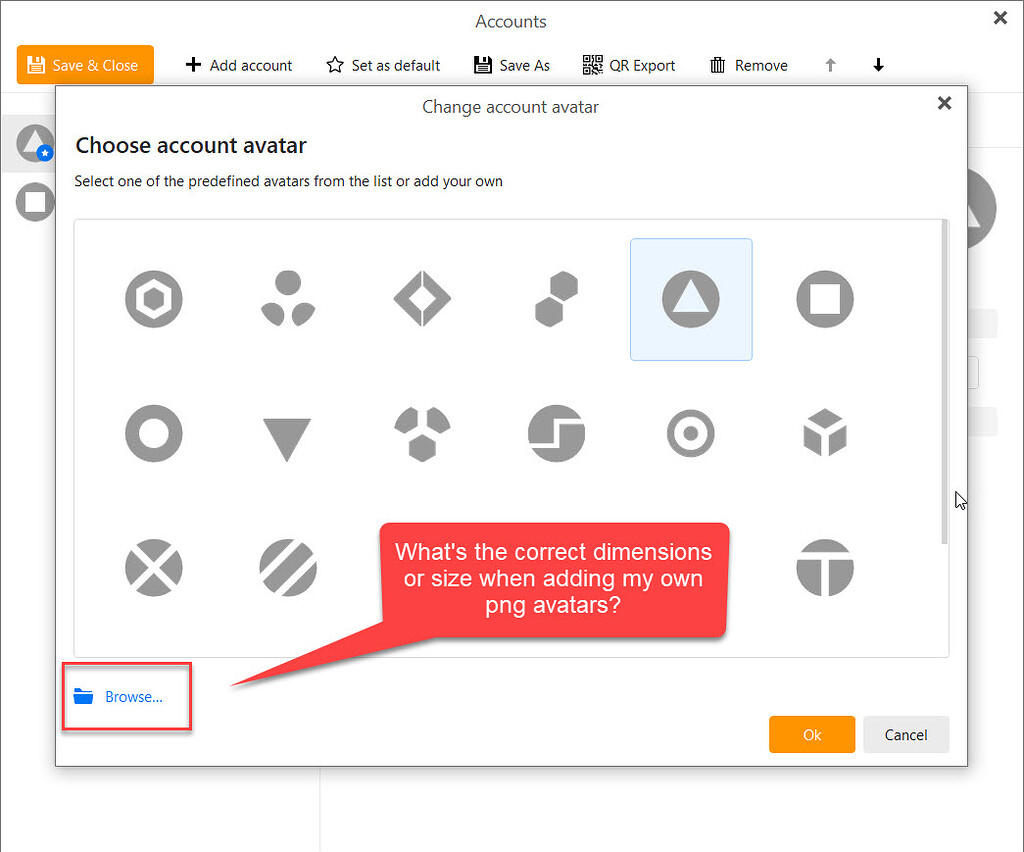Click Add account in the toolbar
1024x852 pixels.
(238, 65)
